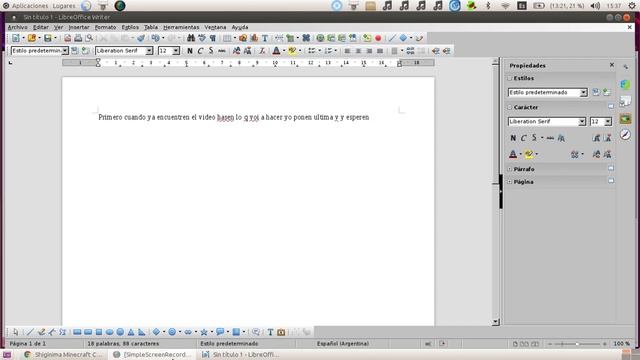Select the freeform line tool in drawing toolbar
Viewport: 640px width, 360px height.
pyautogui.click(x=41, y=332)
